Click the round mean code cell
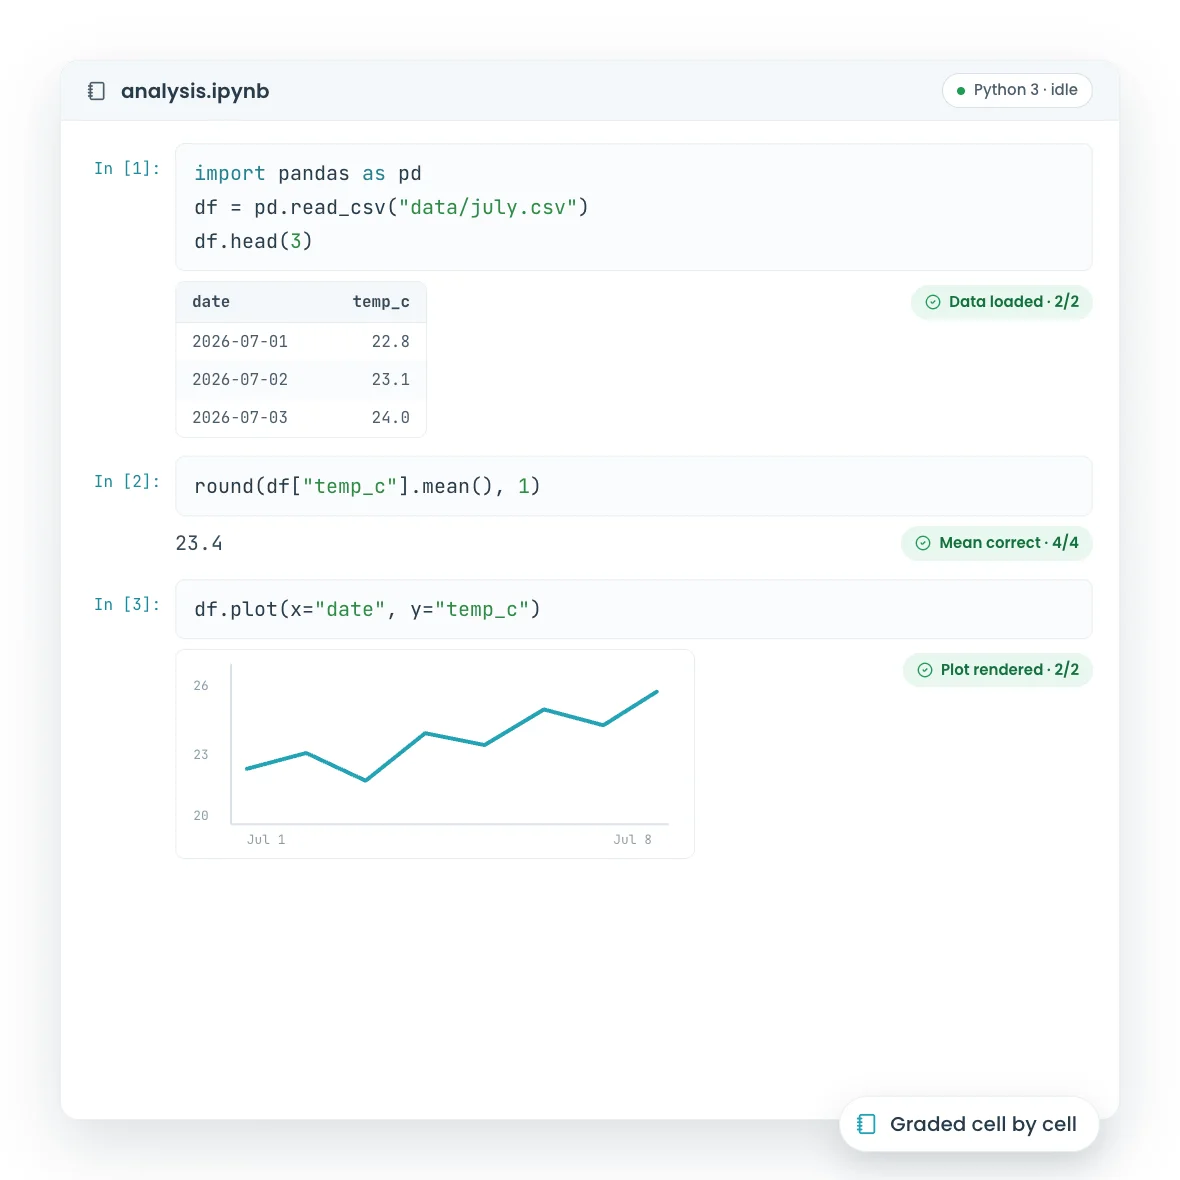1180x1180 pixels. click(x=634, y=486)
